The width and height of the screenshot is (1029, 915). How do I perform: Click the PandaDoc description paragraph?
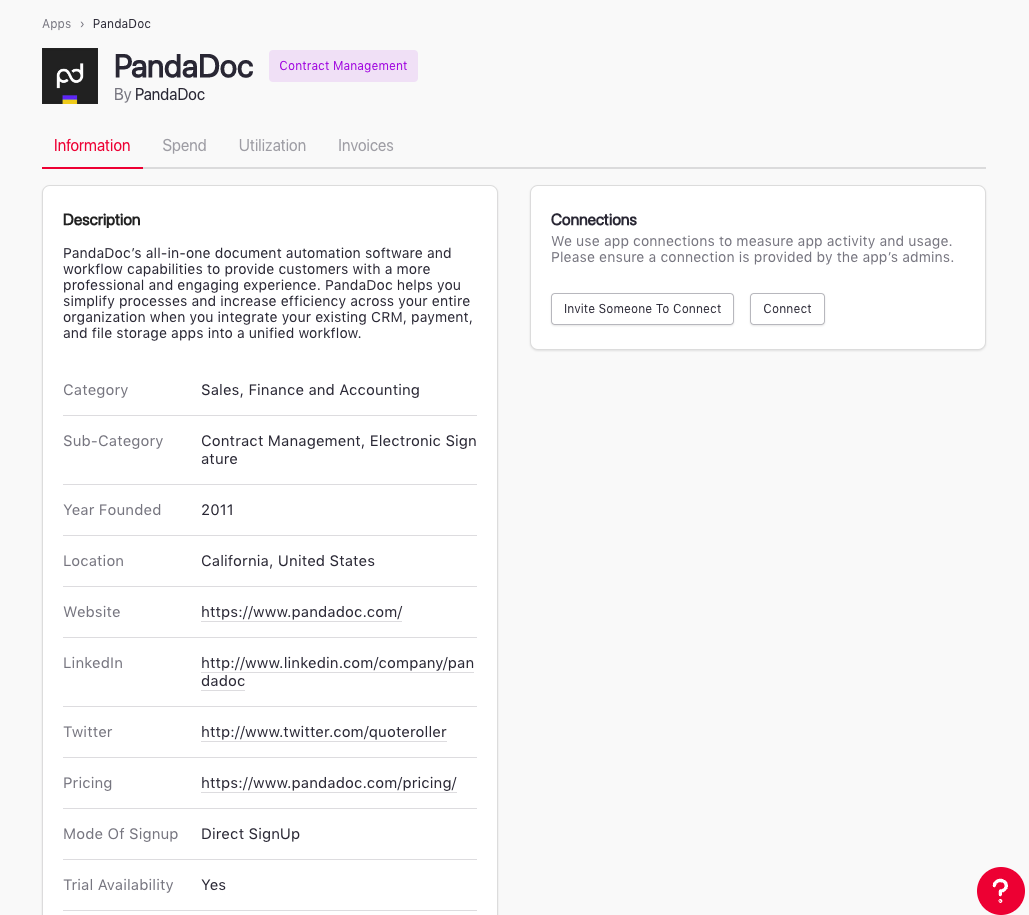pos(268,293)
